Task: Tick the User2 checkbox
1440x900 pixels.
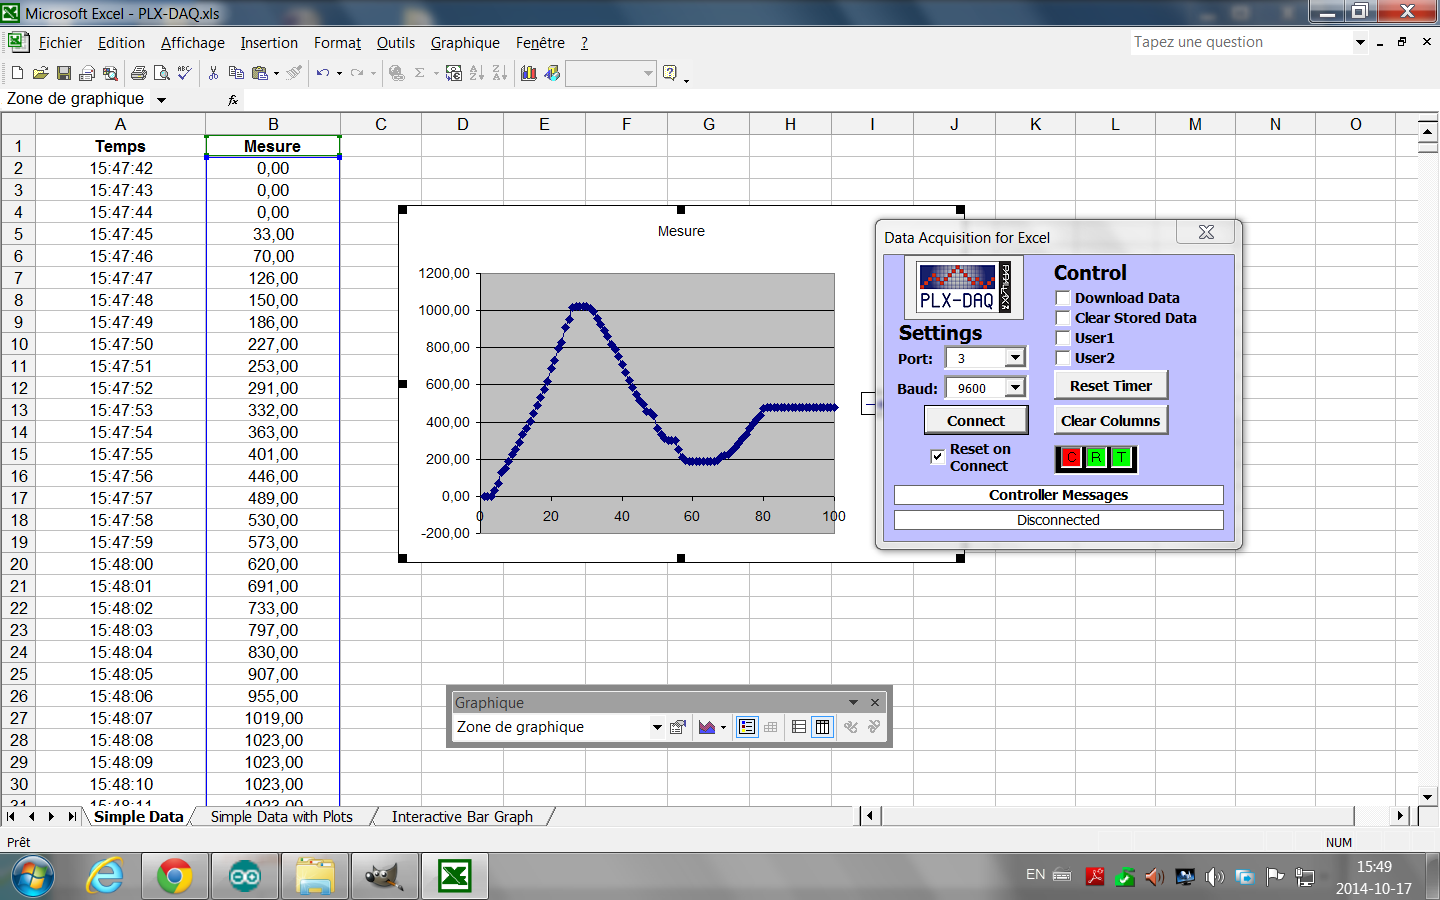Action: pos(1063,358)
